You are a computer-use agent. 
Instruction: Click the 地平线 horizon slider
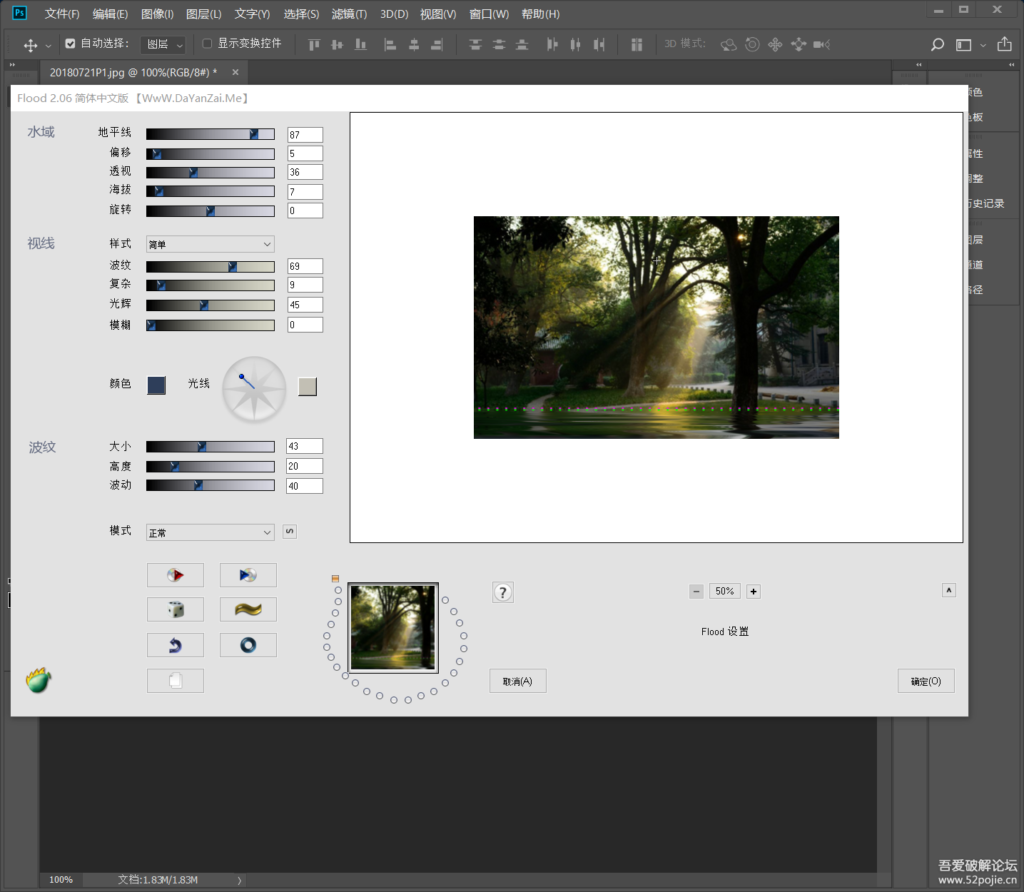tap(210, 134)
